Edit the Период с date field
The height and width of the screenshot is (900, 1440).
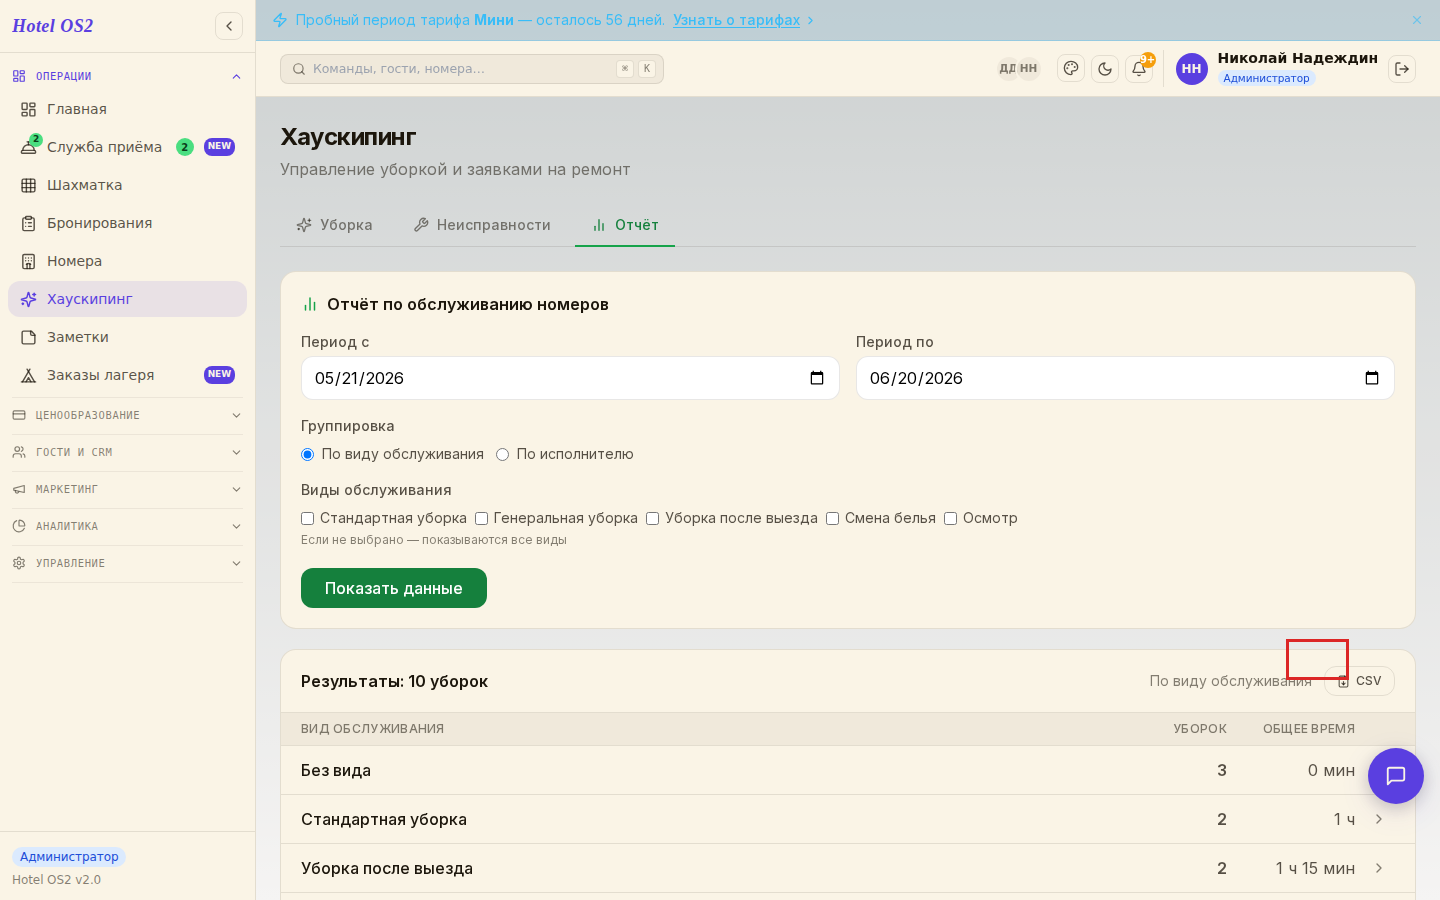point(570,378)
